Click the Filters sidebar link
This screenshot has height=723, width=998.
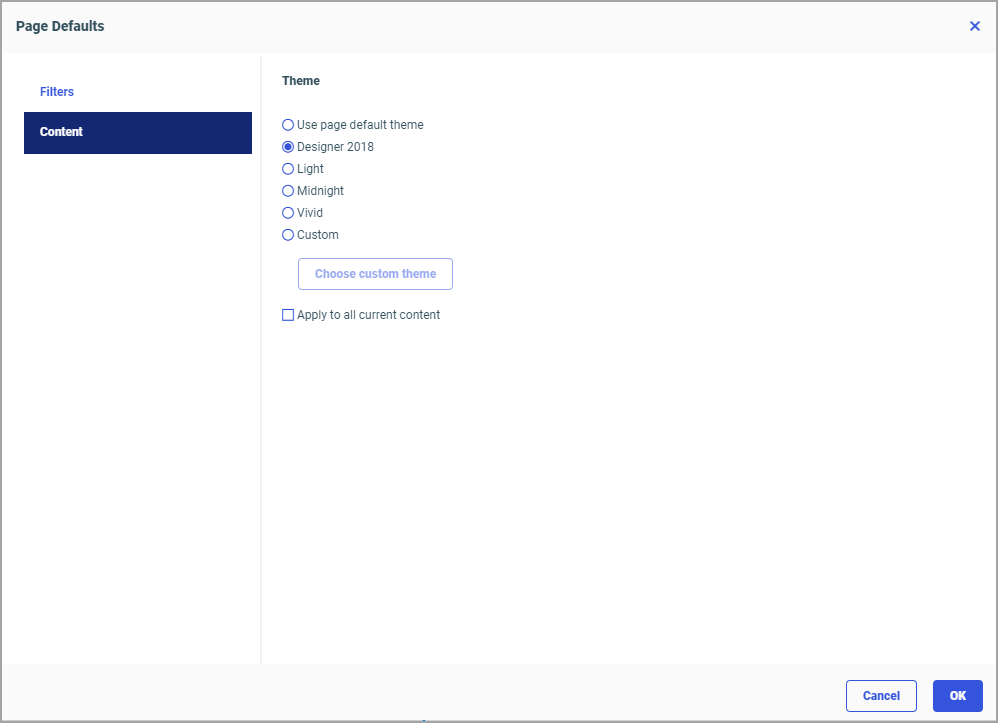pyautogui.click(x=57, y=91)
